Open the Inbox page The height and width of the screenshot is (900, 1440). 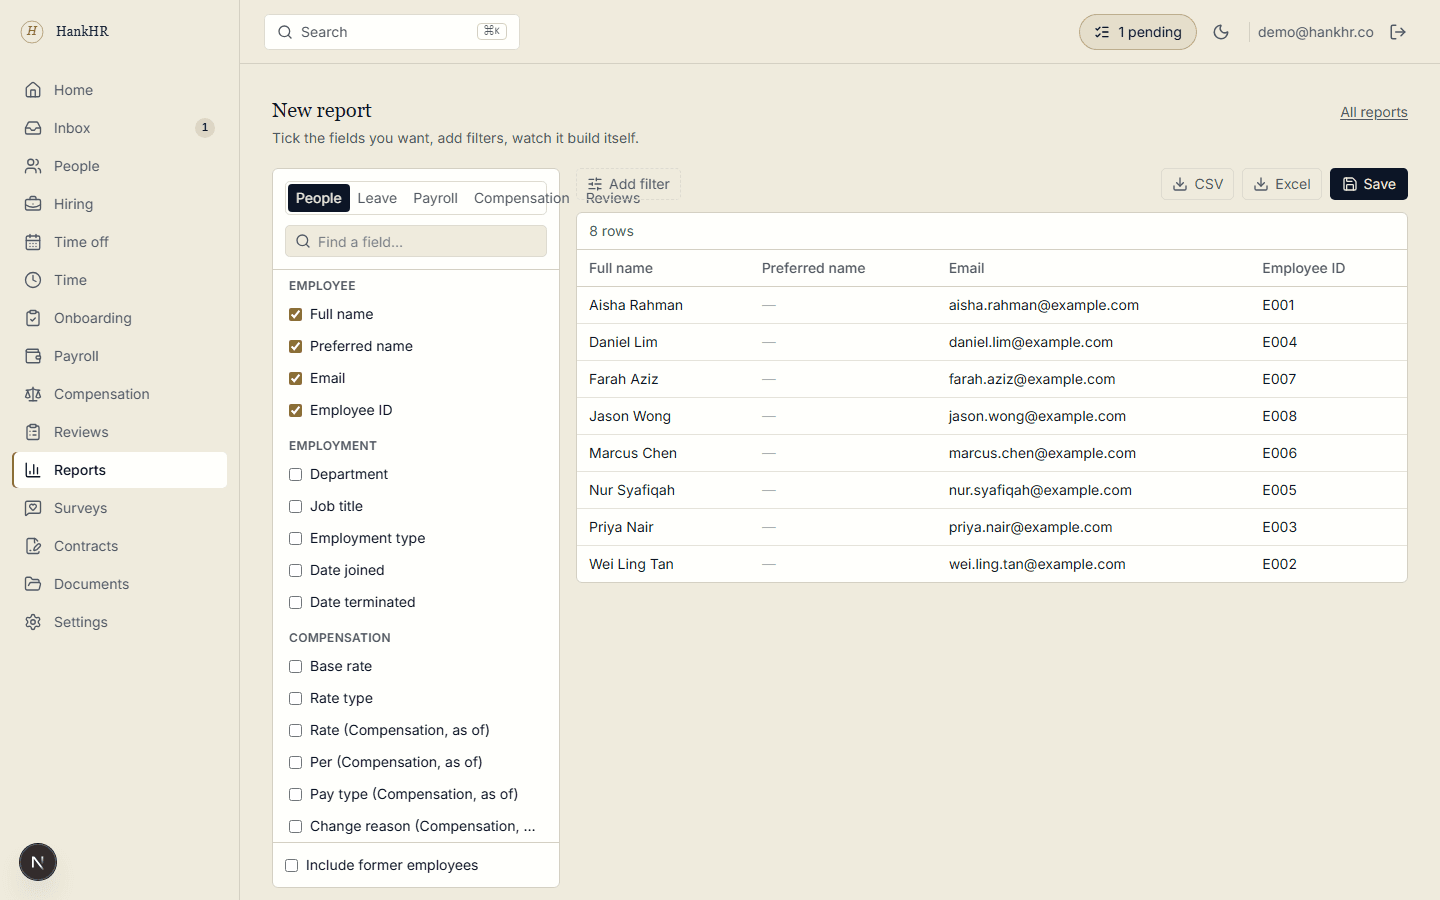[x=120, y=128]
